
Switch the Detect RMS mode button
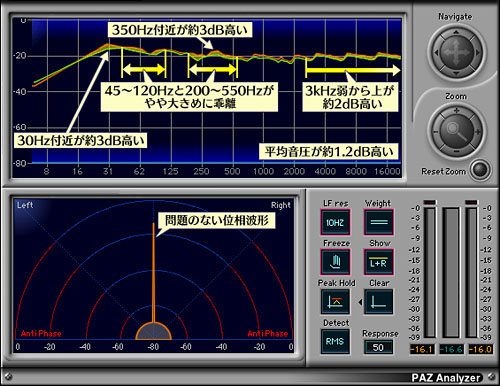pos(335,341)
